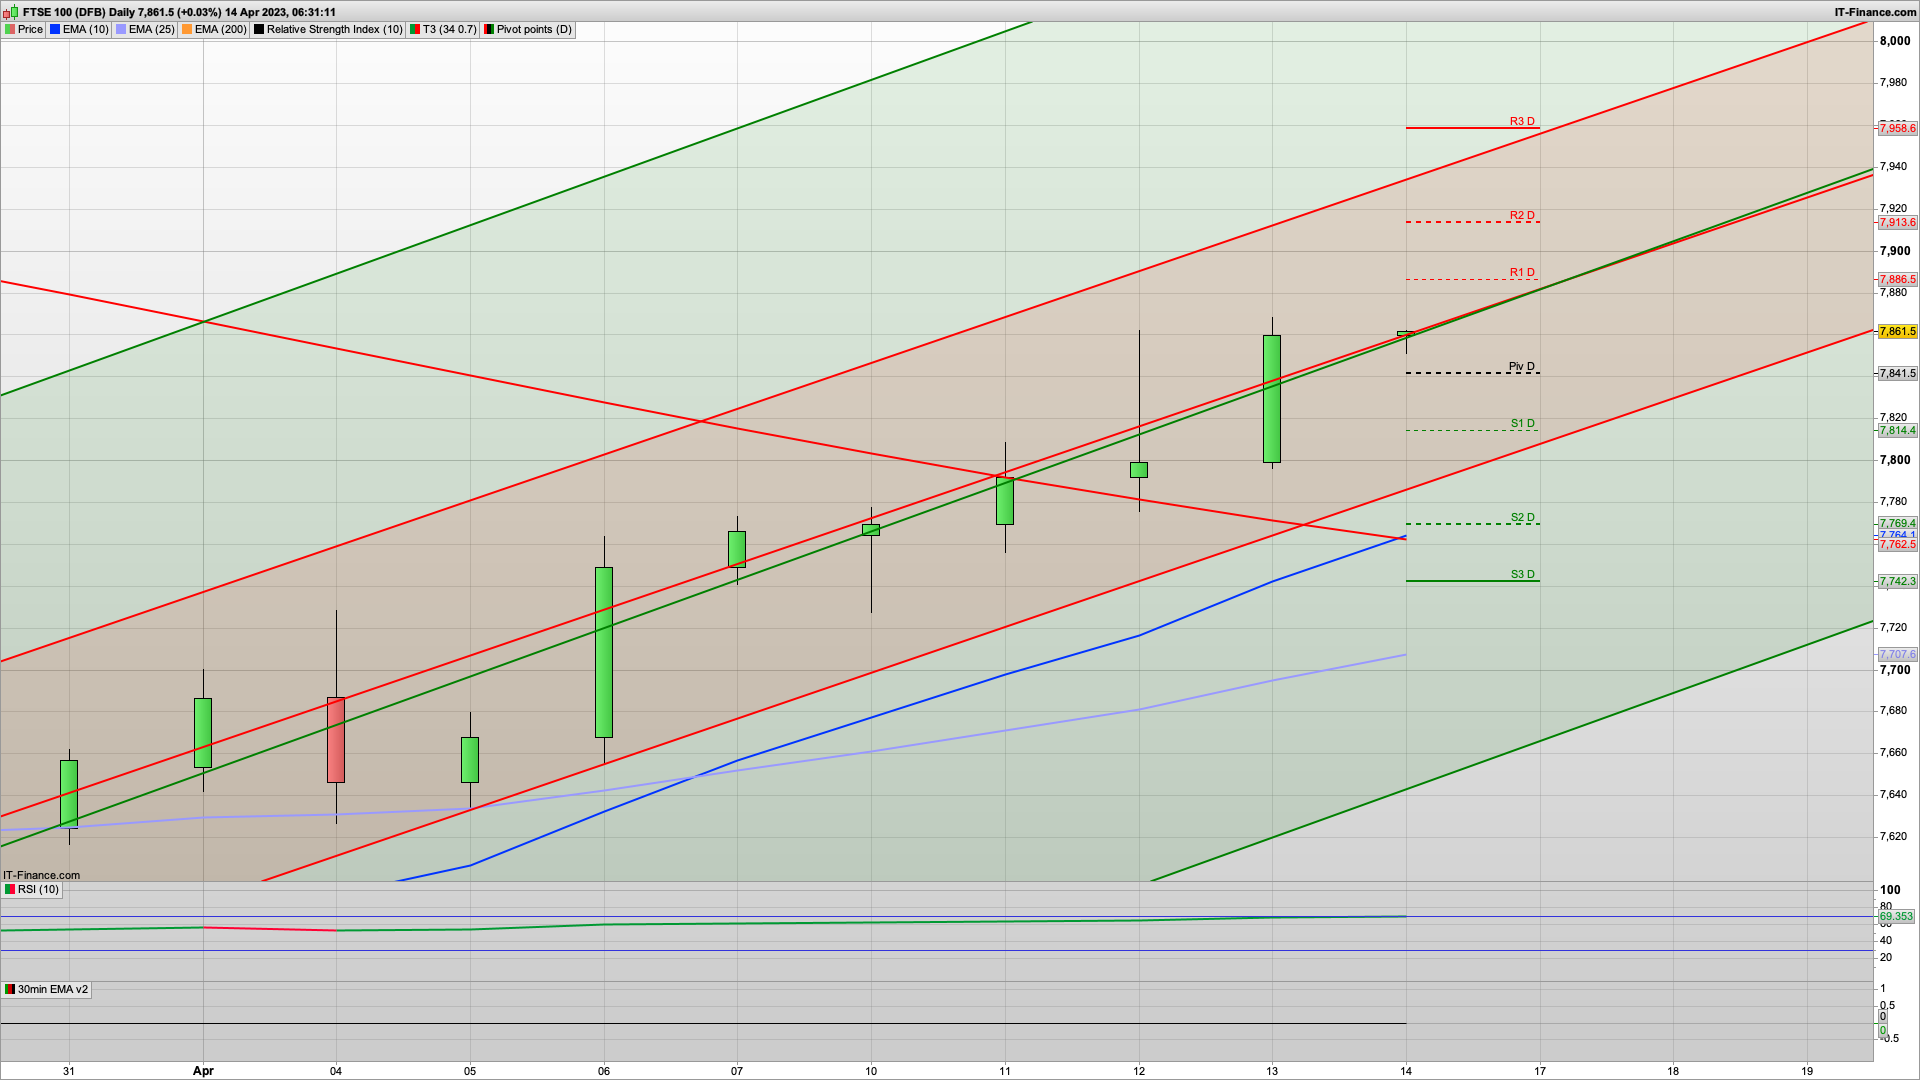Viewport: 1920px width, 1080px height.
Task: Click the 30min EMA v2 panel icon
Action: (10, 989)
